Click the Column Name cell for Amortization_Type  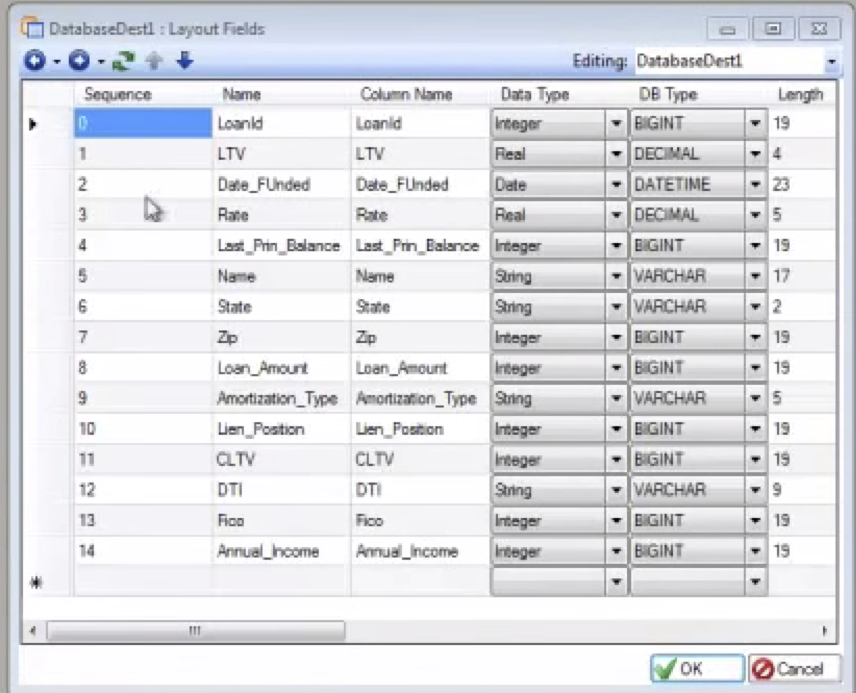pos(416,398)
